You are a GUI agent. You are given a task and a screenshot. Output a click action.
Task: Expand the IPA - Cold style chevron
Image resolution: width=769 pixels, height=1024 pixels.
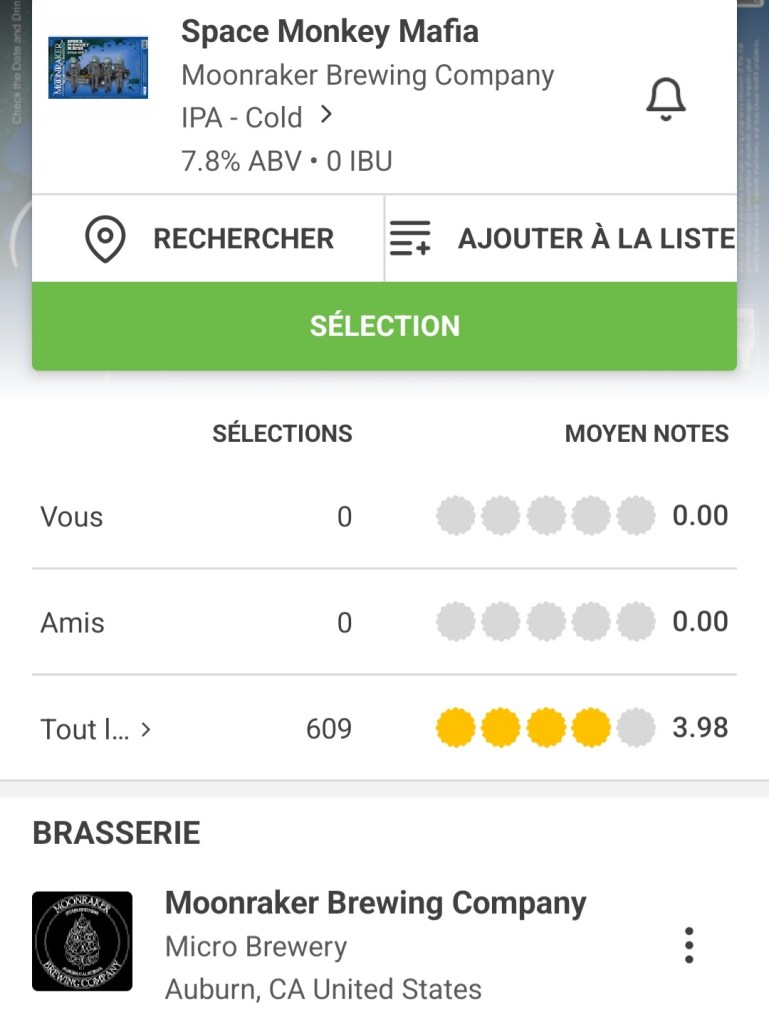(x=326, y=116)
